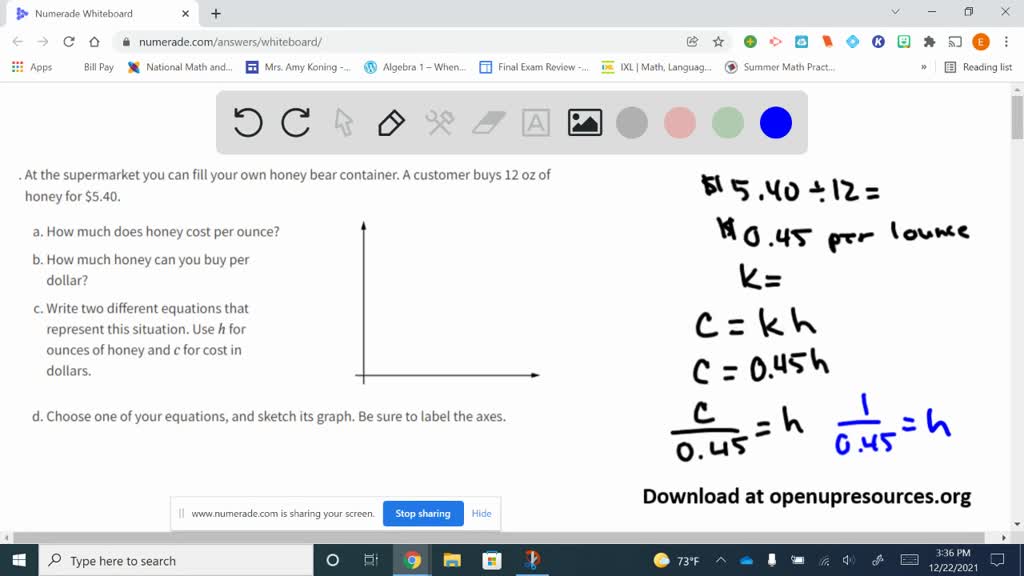
Task: Go forward in browser history
Action: tap(43, 42)
